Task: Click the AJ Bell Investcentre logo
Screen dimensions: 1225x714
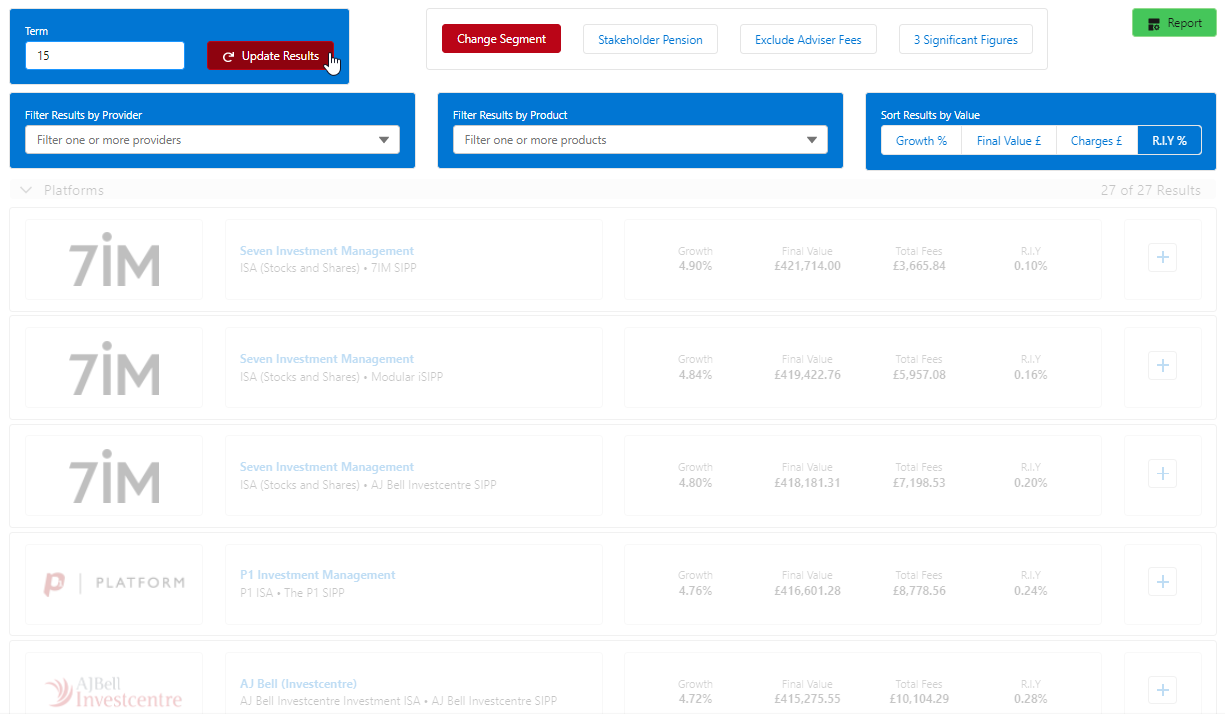Action: coord(114,692)
